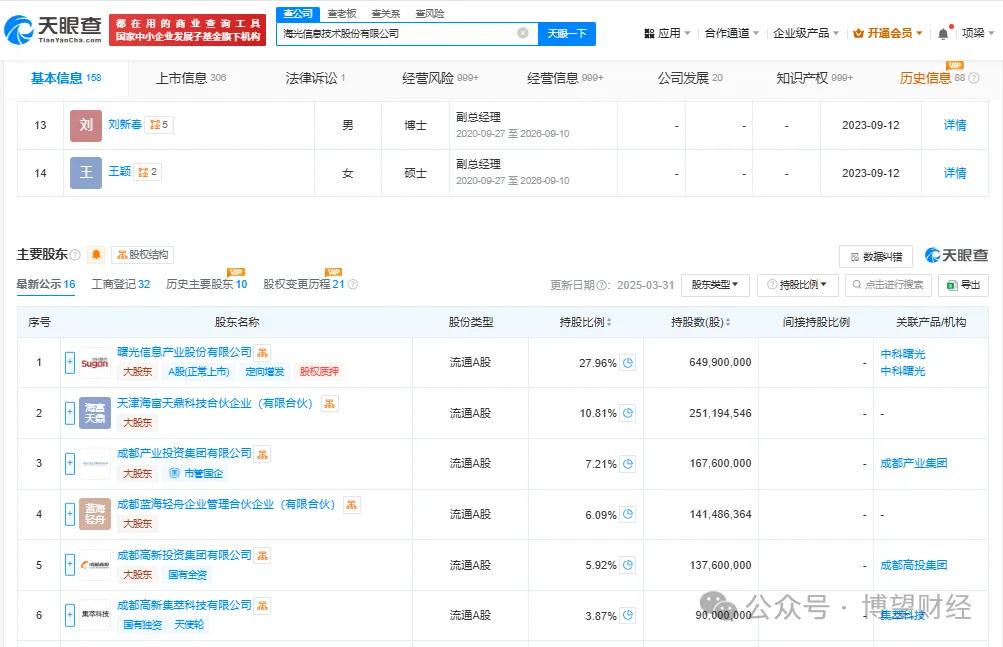
Task: Click the TianYanCha logo at top left
Action: pos(53,30)
